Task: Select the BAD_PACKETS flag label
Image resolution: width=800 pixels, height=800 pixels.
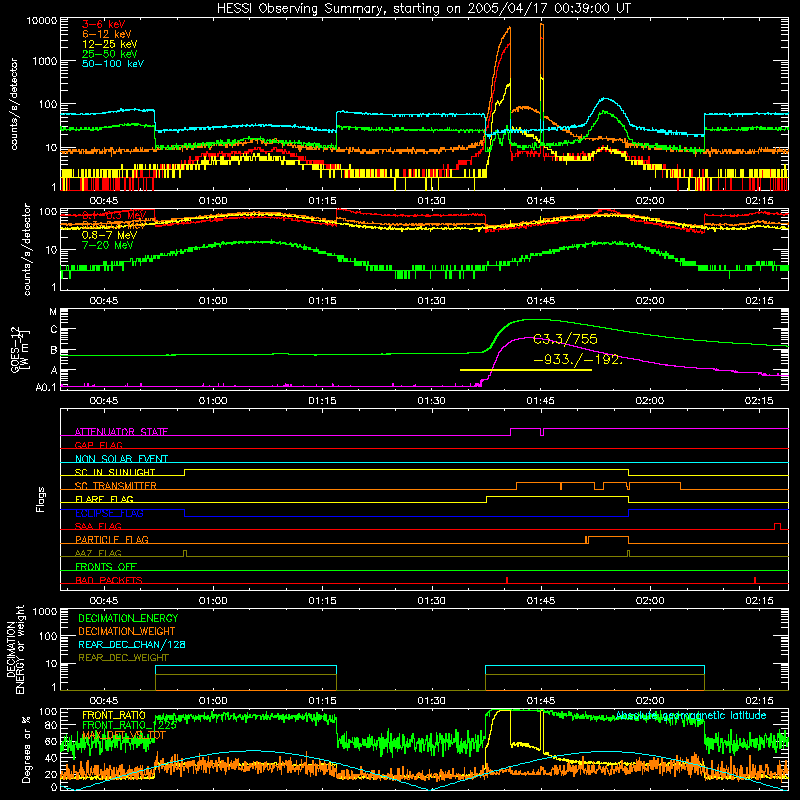Action: coord(109,580)
